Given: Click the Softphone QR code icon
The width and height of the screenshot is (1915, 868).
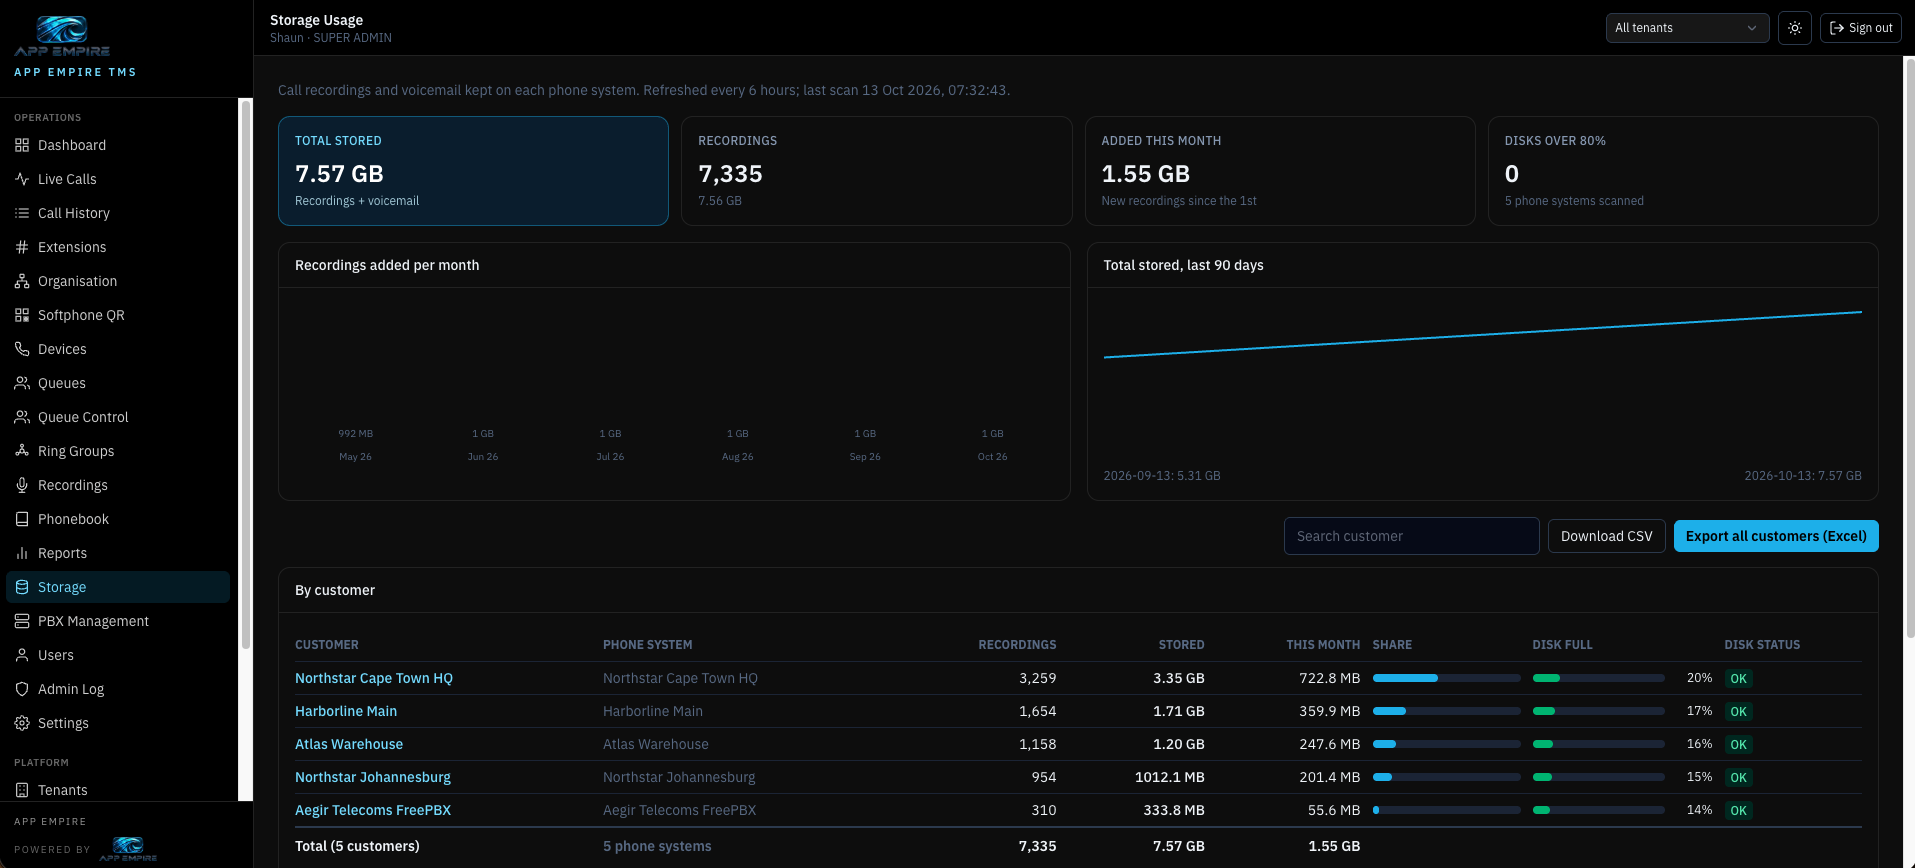Looking at the screenshot, I should tap(22, 315).
